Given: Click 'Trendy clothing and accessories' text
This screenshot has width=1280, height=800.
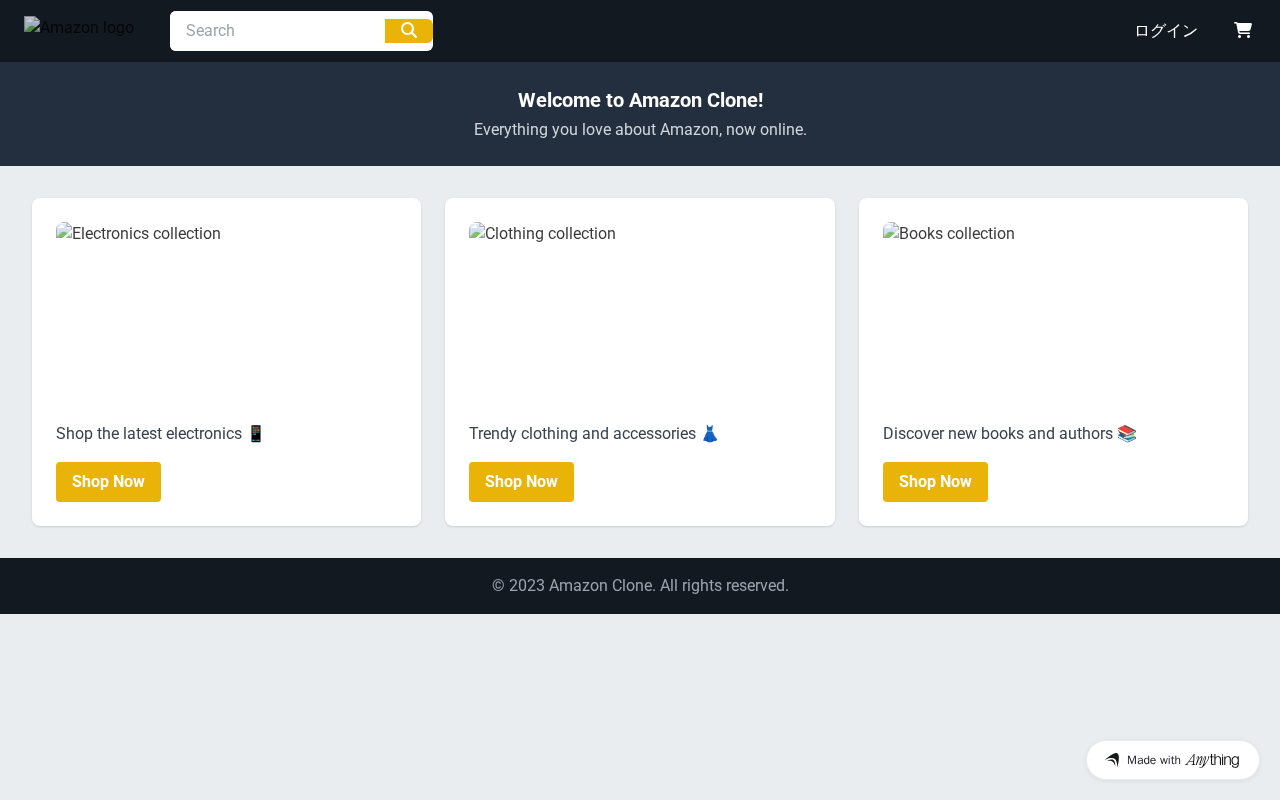Looking at the screenshot, I should pos(594,433).
